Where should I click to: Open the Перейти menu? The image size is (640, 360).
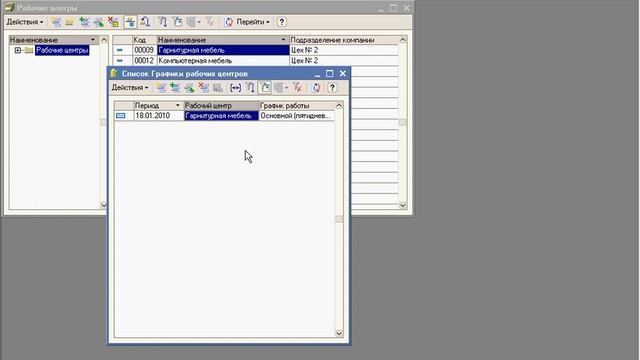click(x=253, y=22)
